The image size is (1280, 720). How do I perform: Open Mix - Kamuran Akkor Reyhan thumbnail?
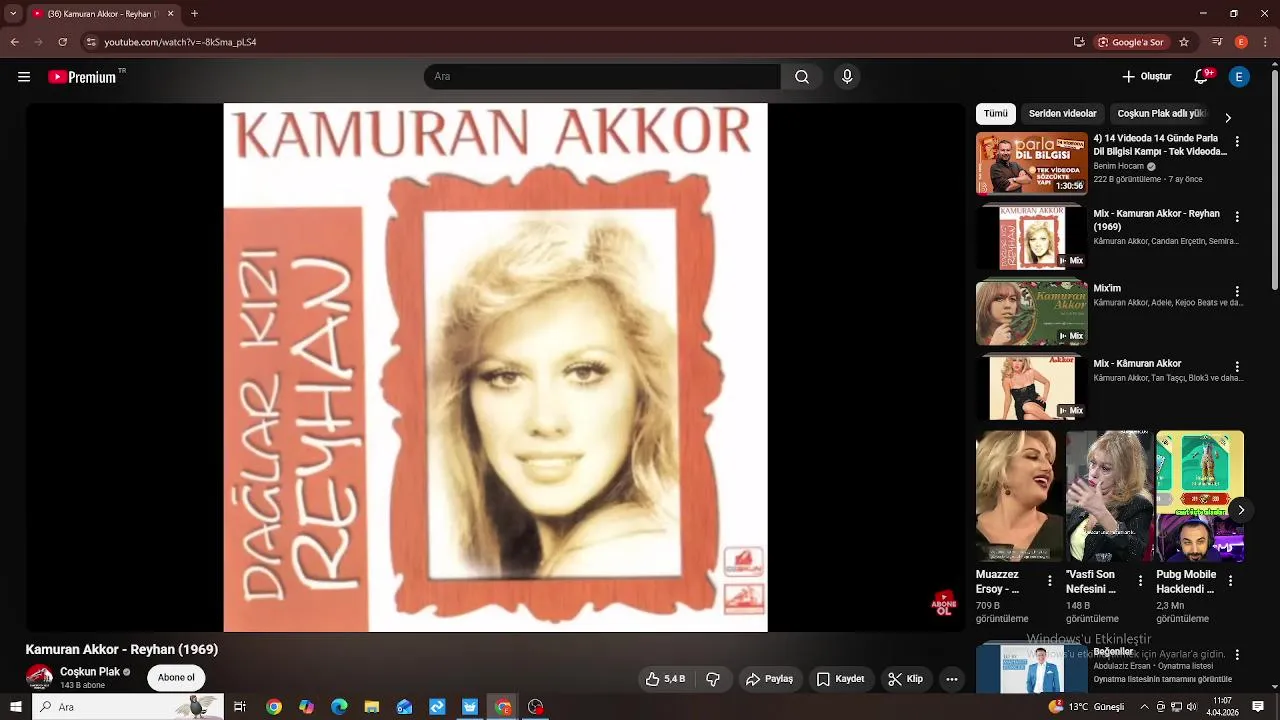[1031, 237]
